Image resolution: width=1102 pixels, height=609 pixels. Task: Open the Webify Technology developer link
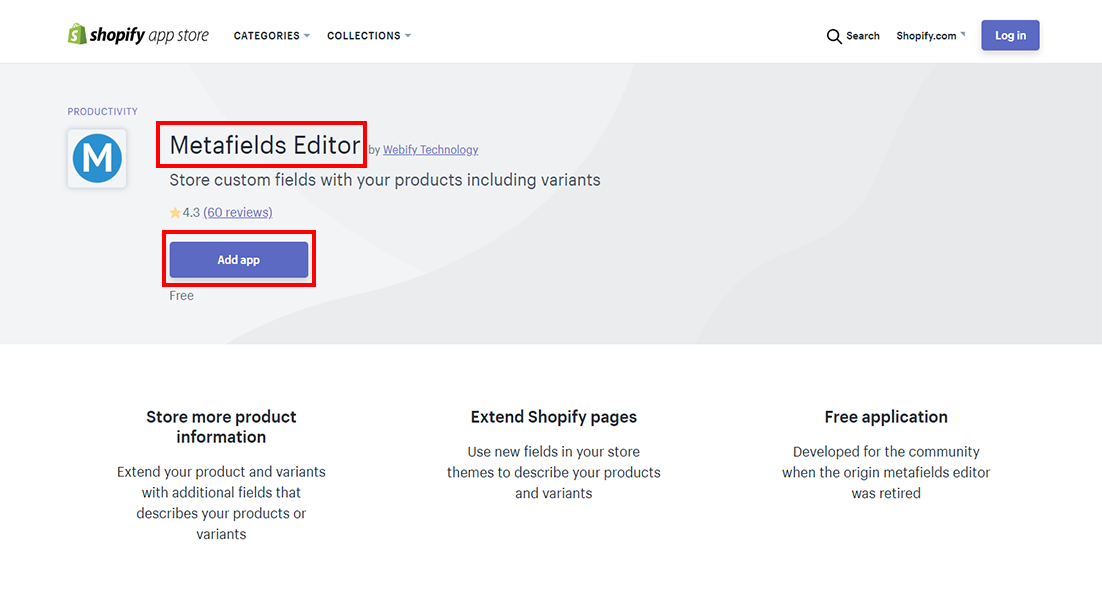[430, 150]
